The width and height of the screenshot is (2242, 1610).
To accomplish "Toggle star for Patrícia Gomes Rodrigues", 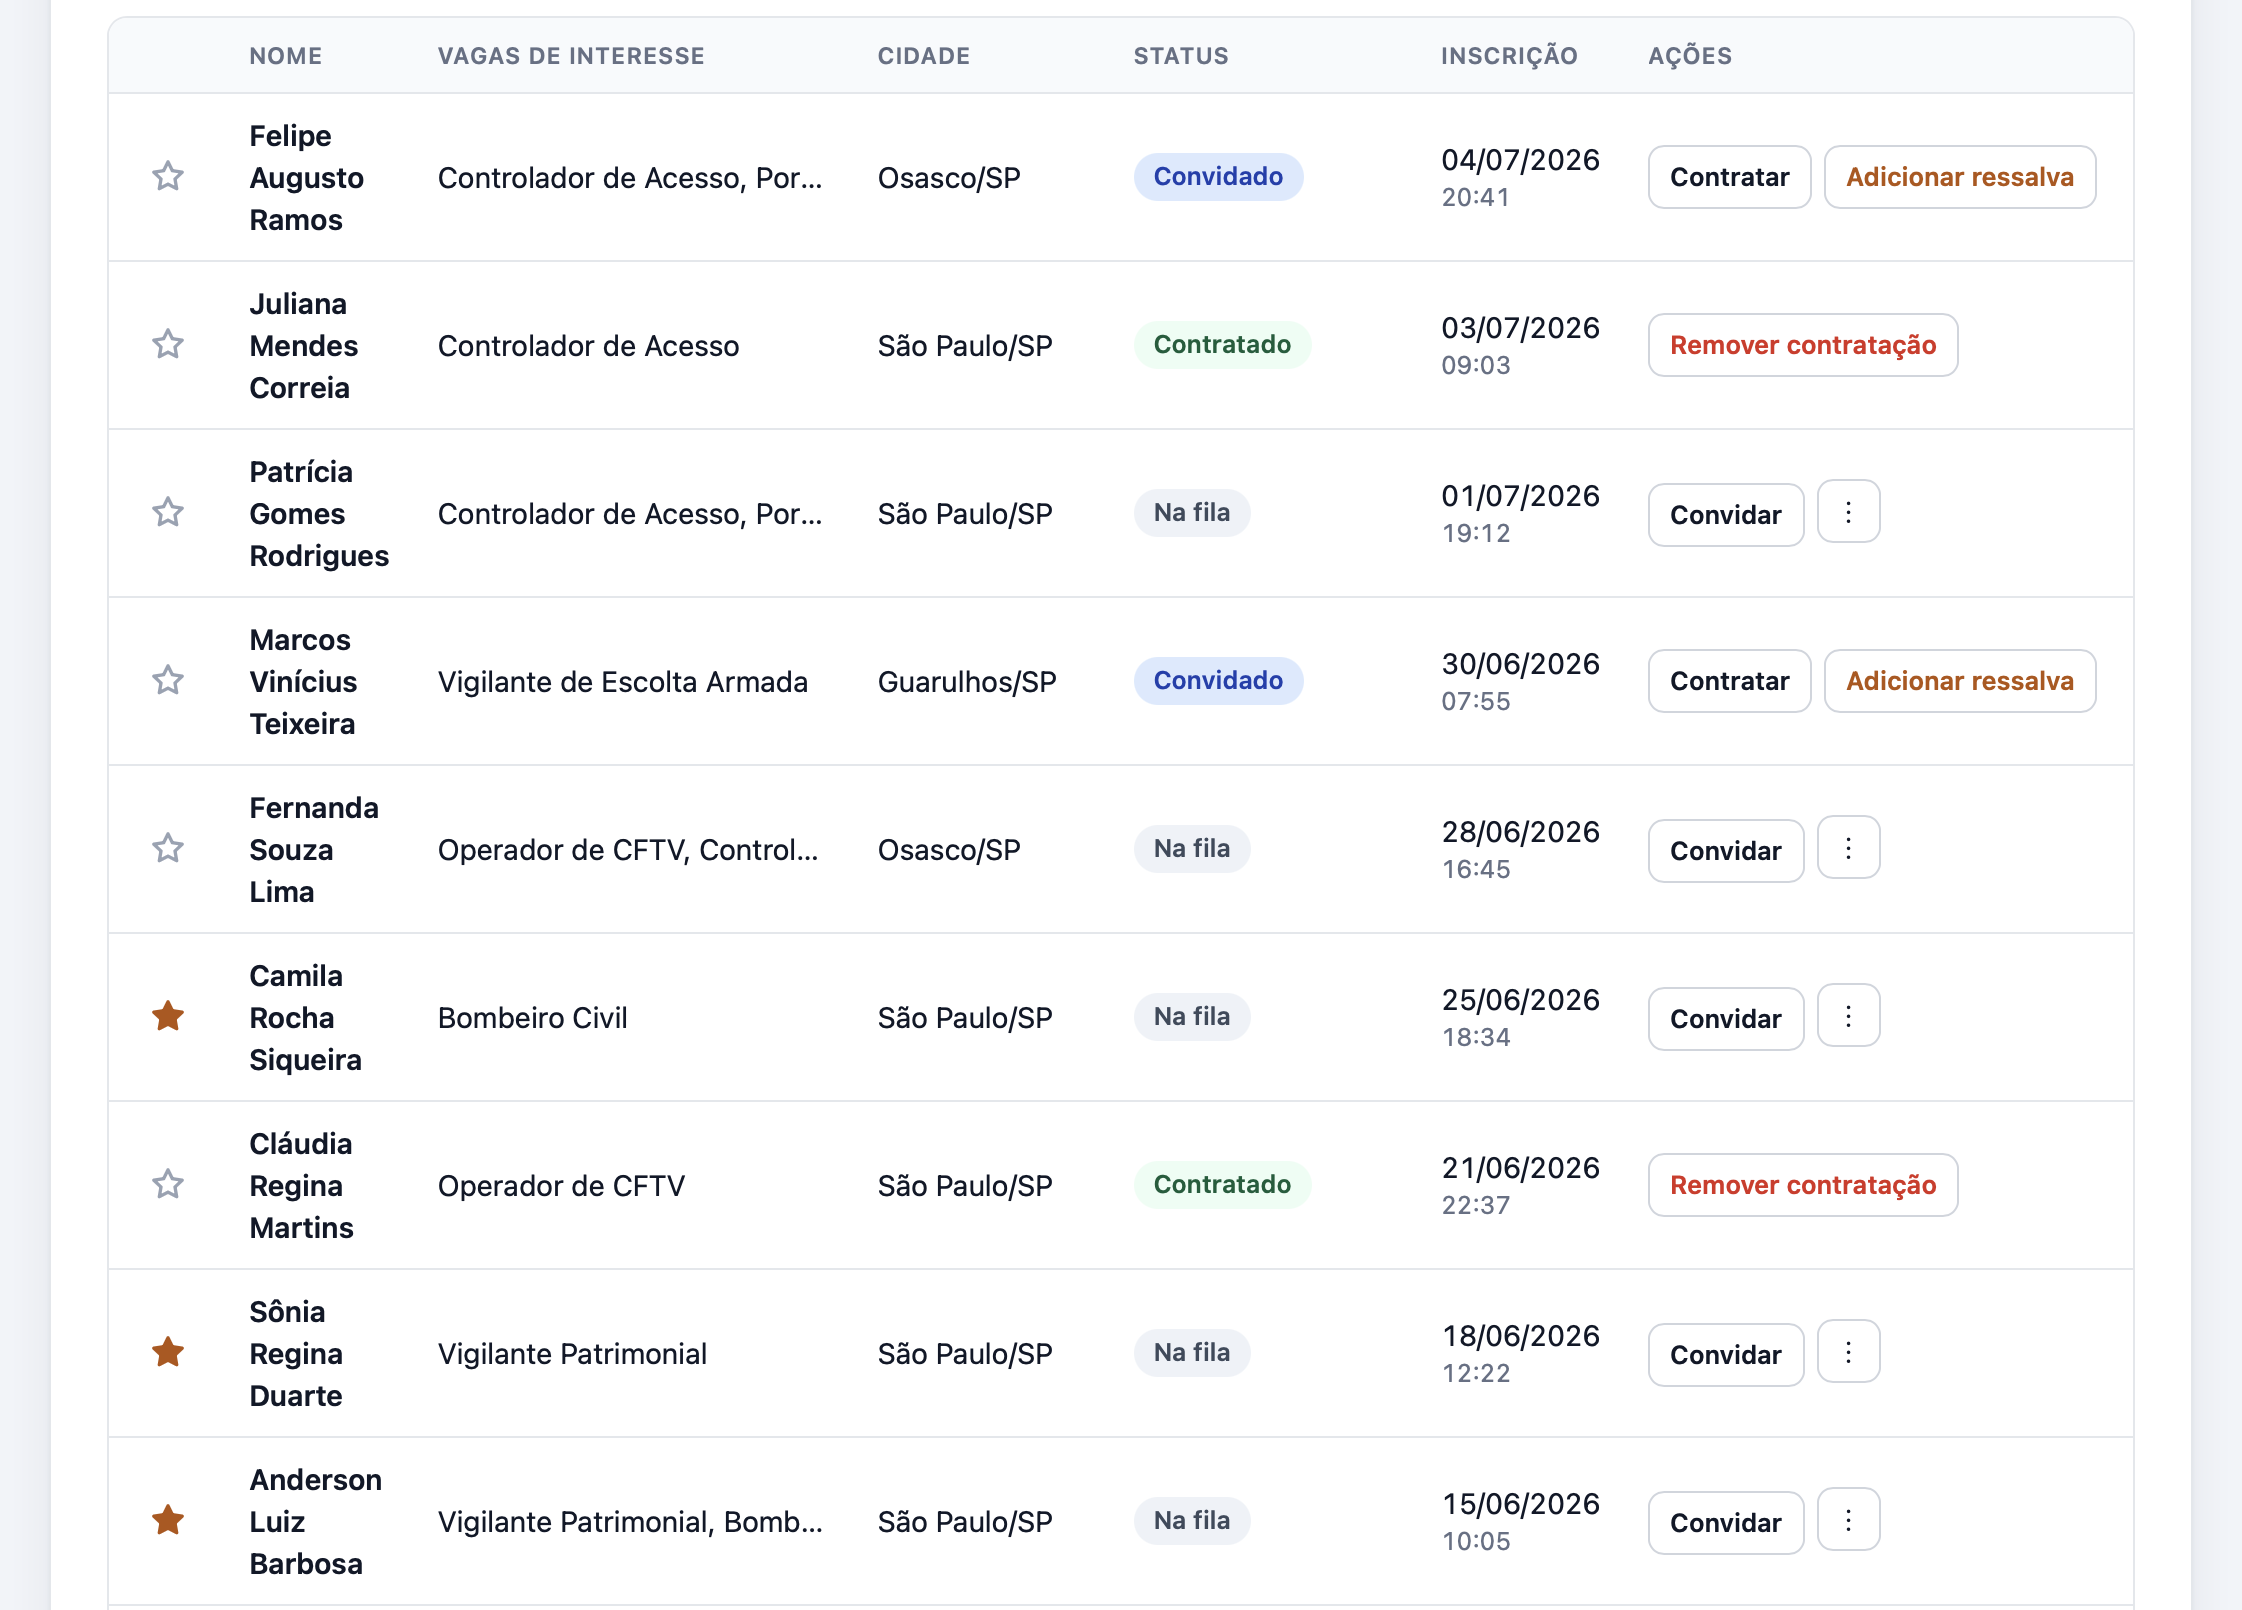I will pos(168,513).
